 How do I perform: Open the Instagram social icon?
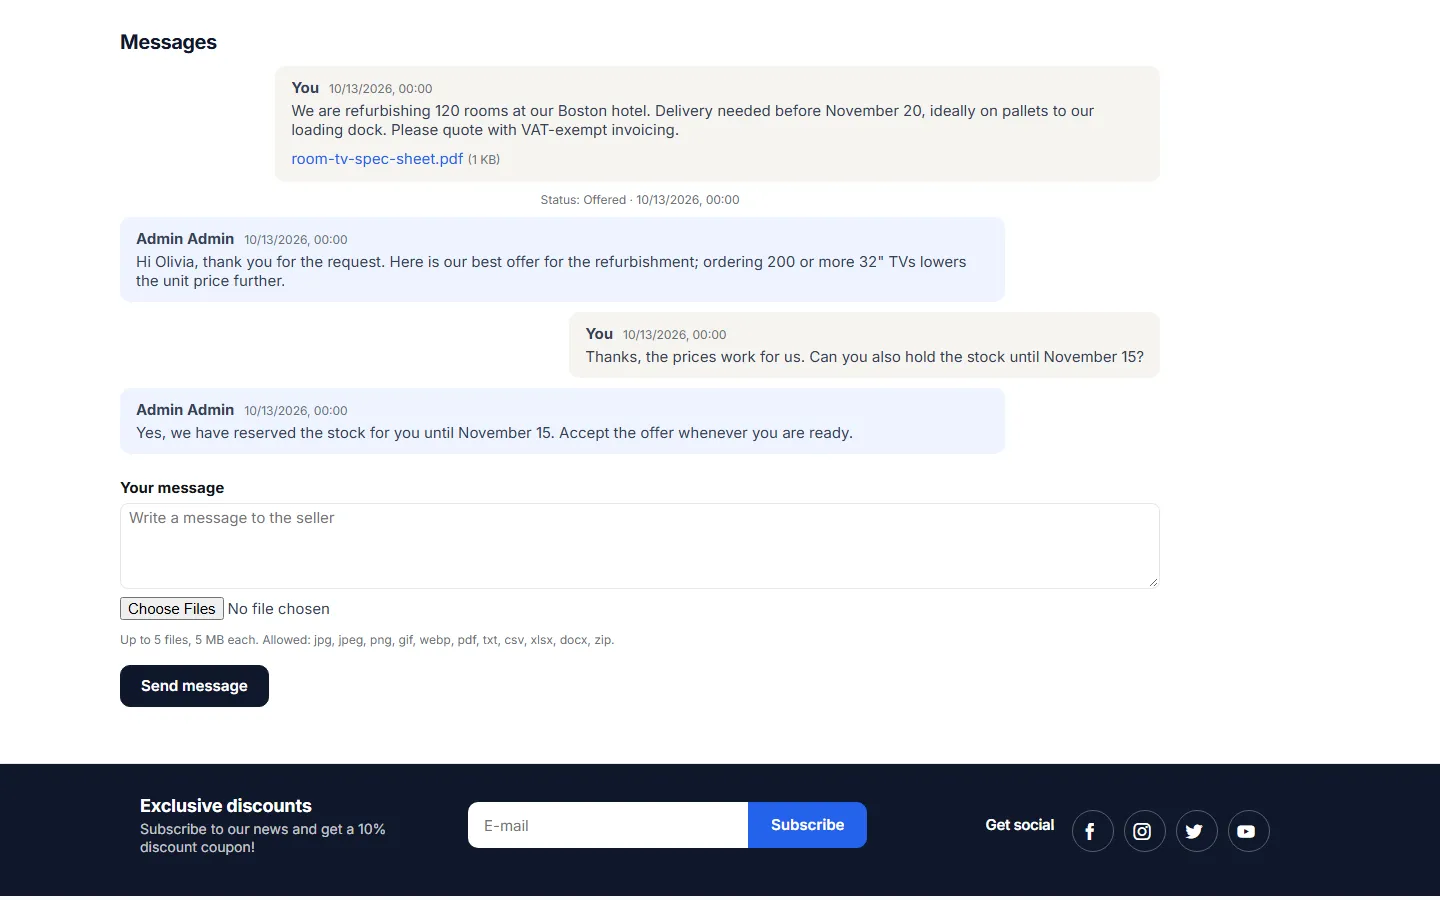(1144, 831)
